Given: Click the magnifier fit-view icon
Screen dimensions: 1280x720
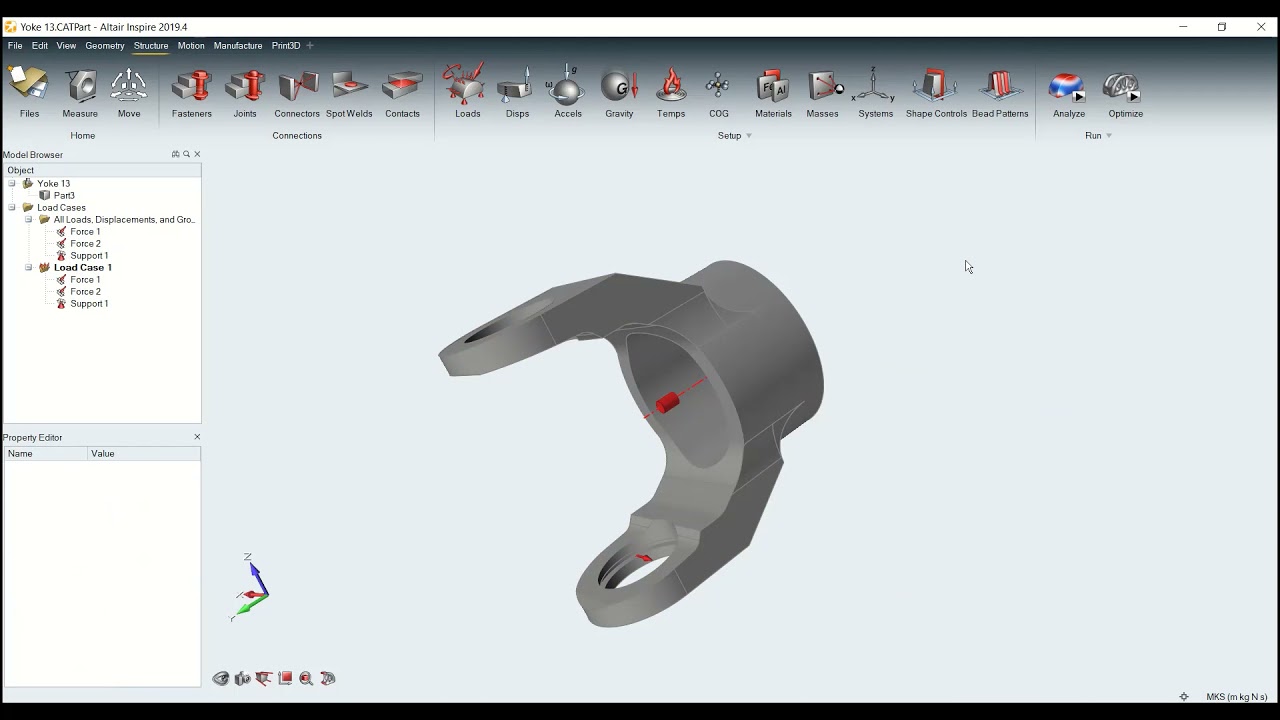Looking at the screenshot, I should [306, 679].
